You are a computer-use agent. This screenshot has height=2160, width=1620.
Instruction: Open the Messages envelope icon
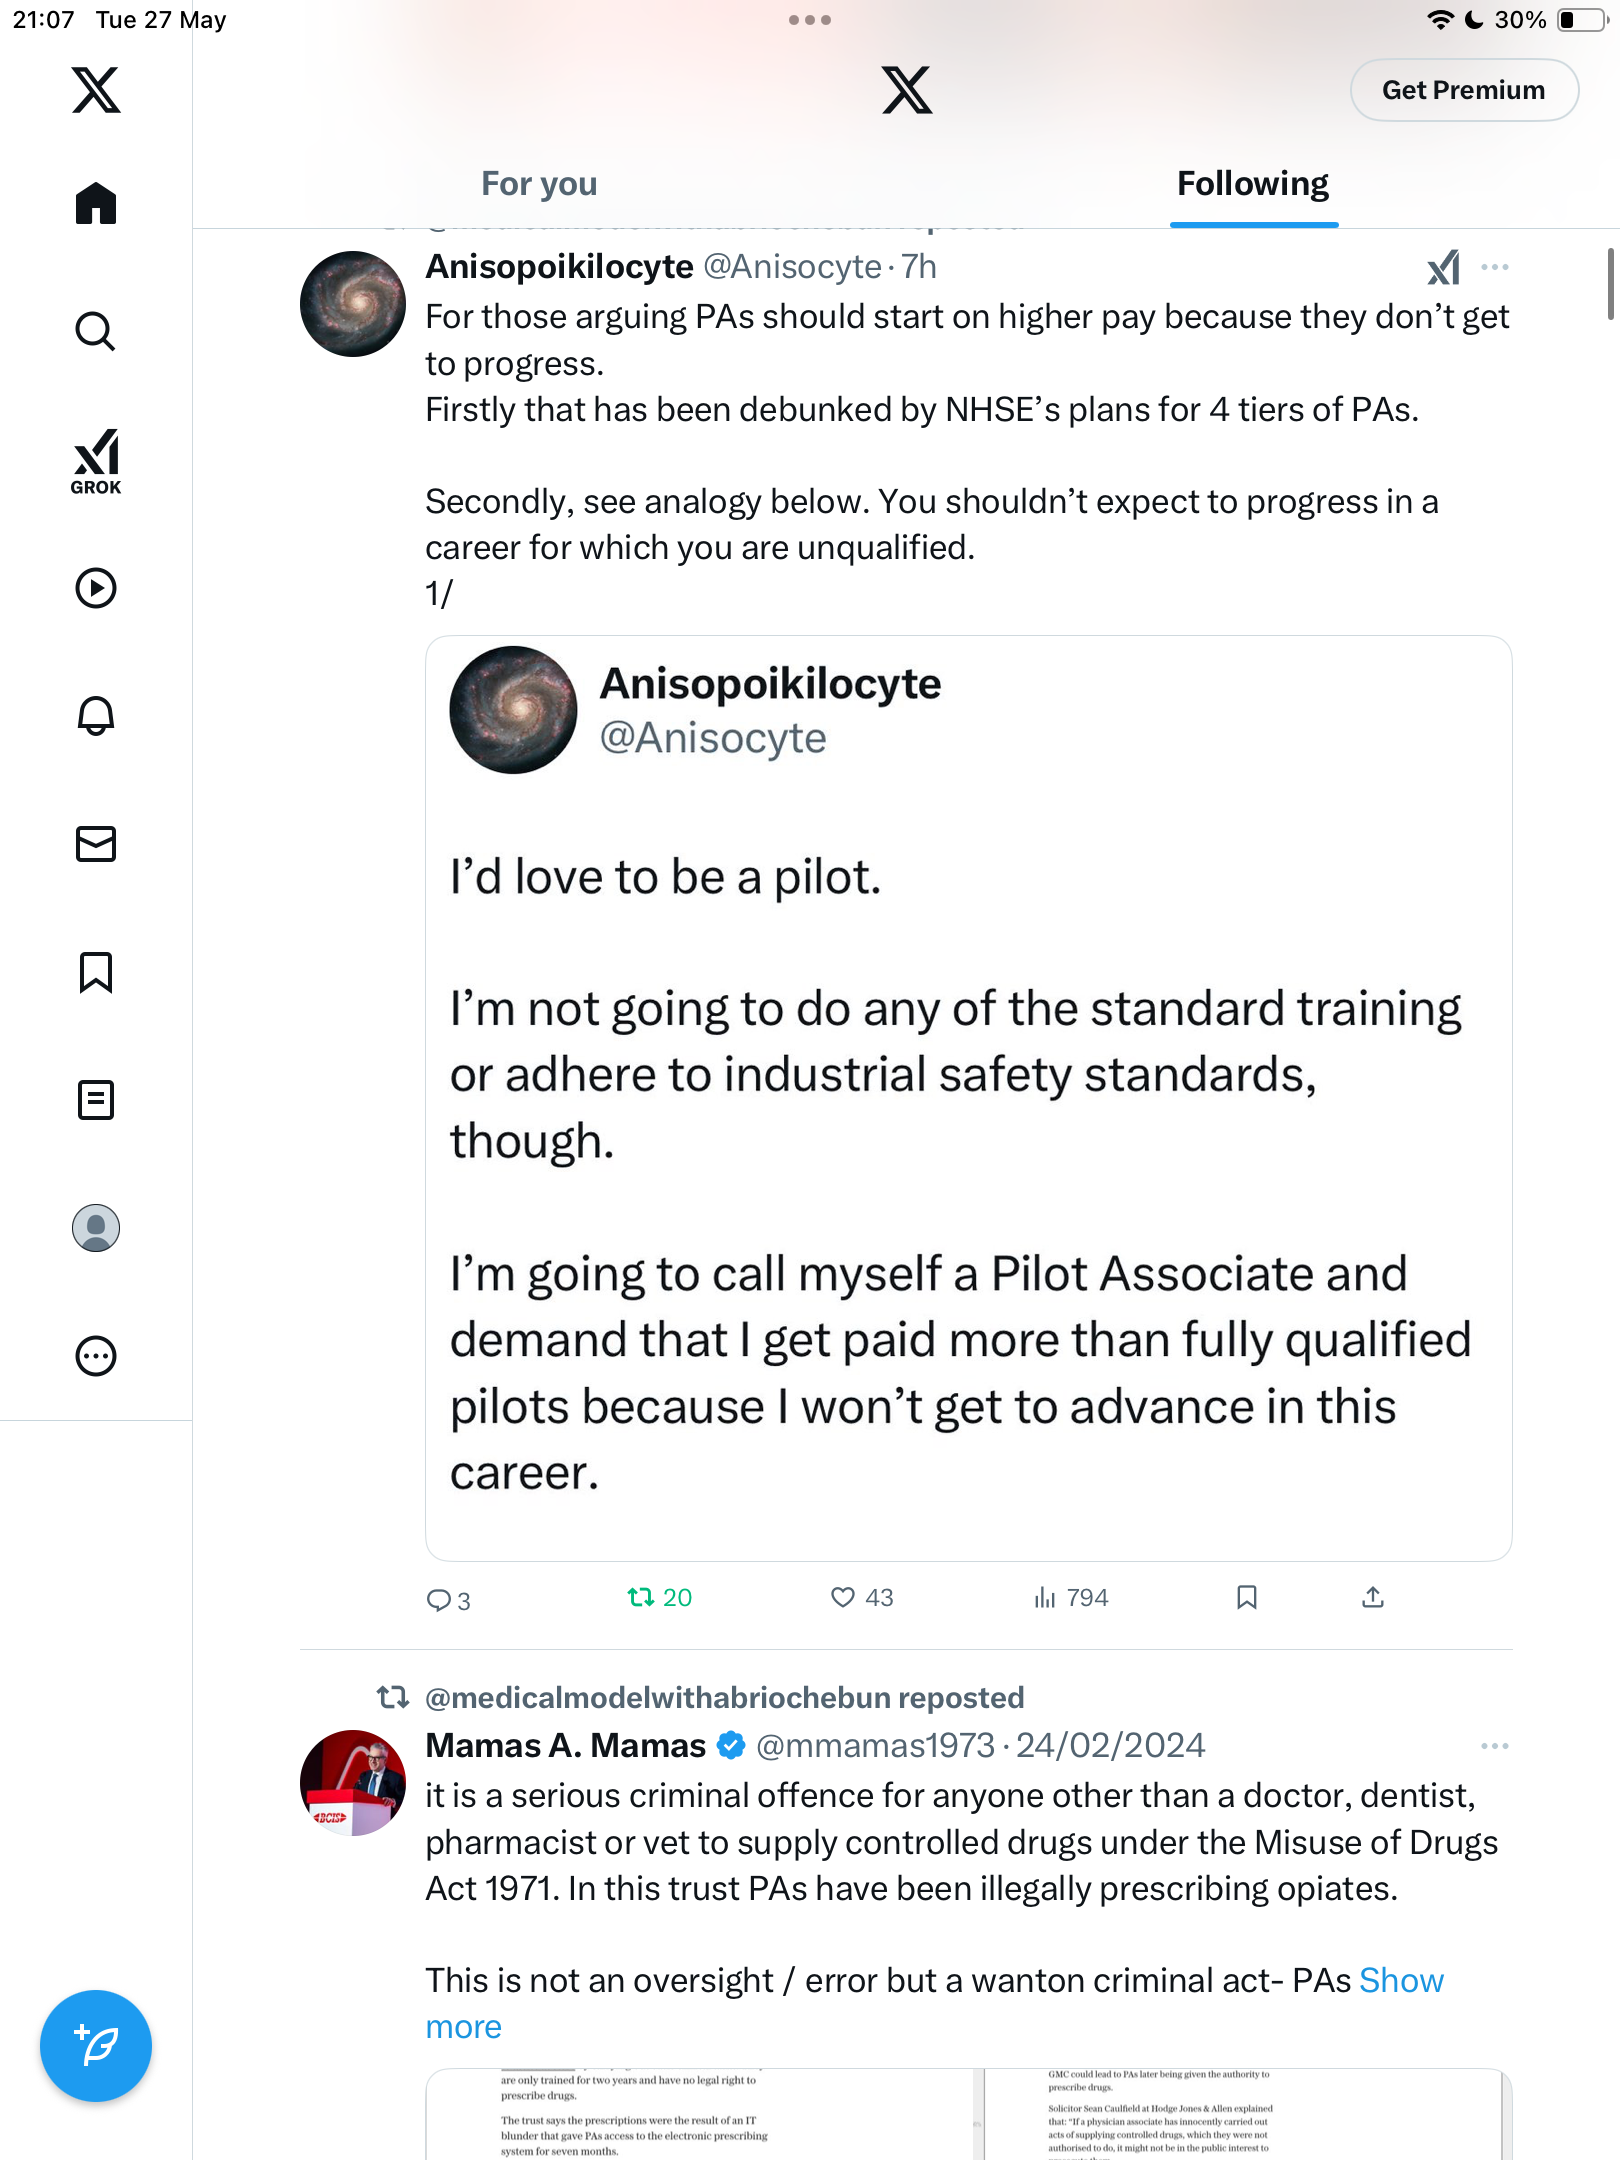96,843
